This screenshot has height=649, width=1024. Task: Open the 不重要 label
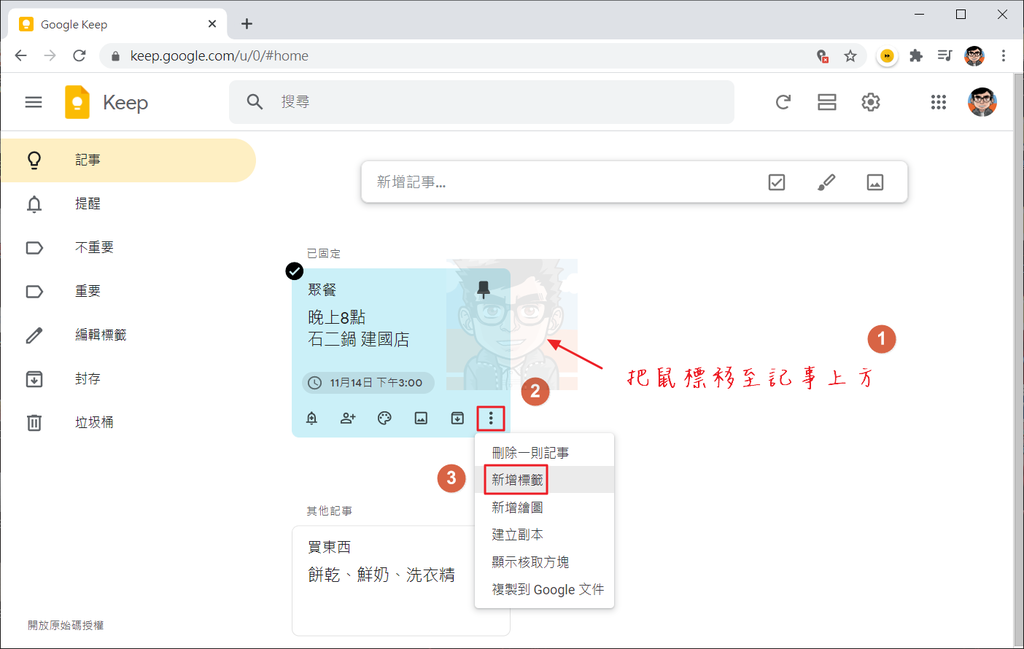[x=128, y=247]
